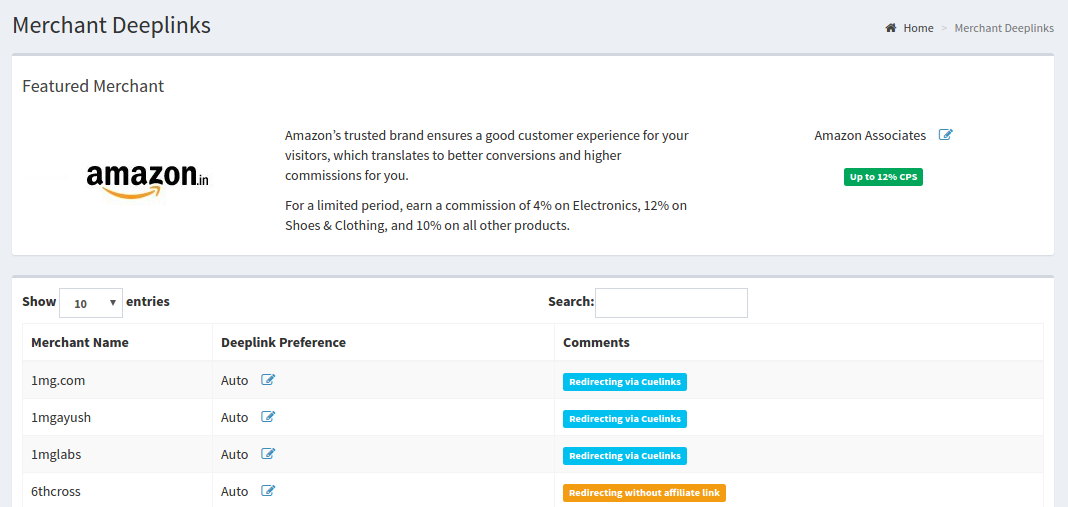Click the Comments column header
The height and width of the screenshot is (507, 1068).
(x=596, y=343)
